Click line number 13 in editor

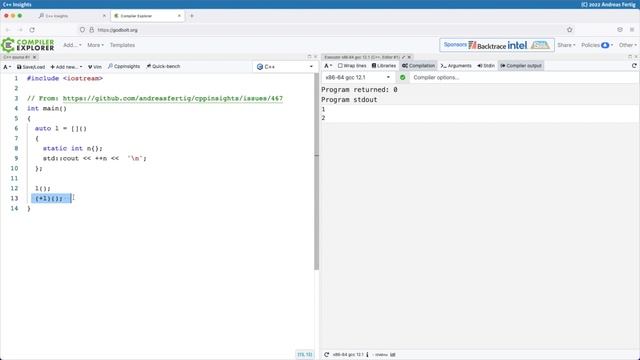(x=14, y=198)
